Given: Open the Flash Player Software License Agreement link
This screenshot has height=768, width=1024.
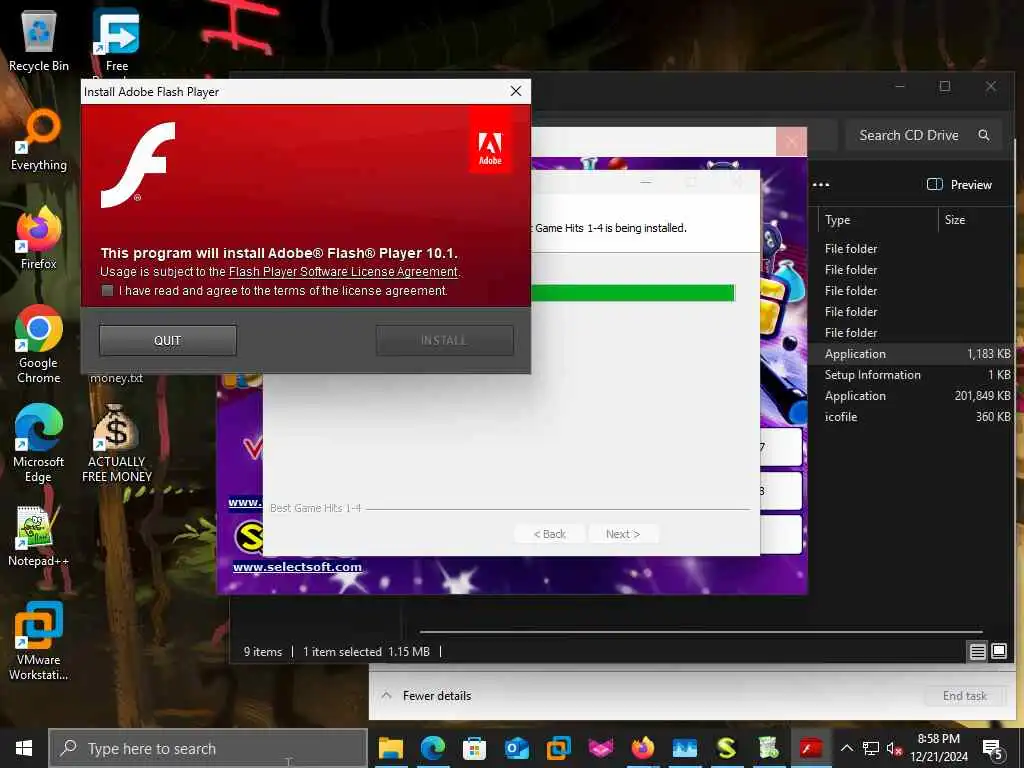Looking at the screenshot, I should 343,272.
